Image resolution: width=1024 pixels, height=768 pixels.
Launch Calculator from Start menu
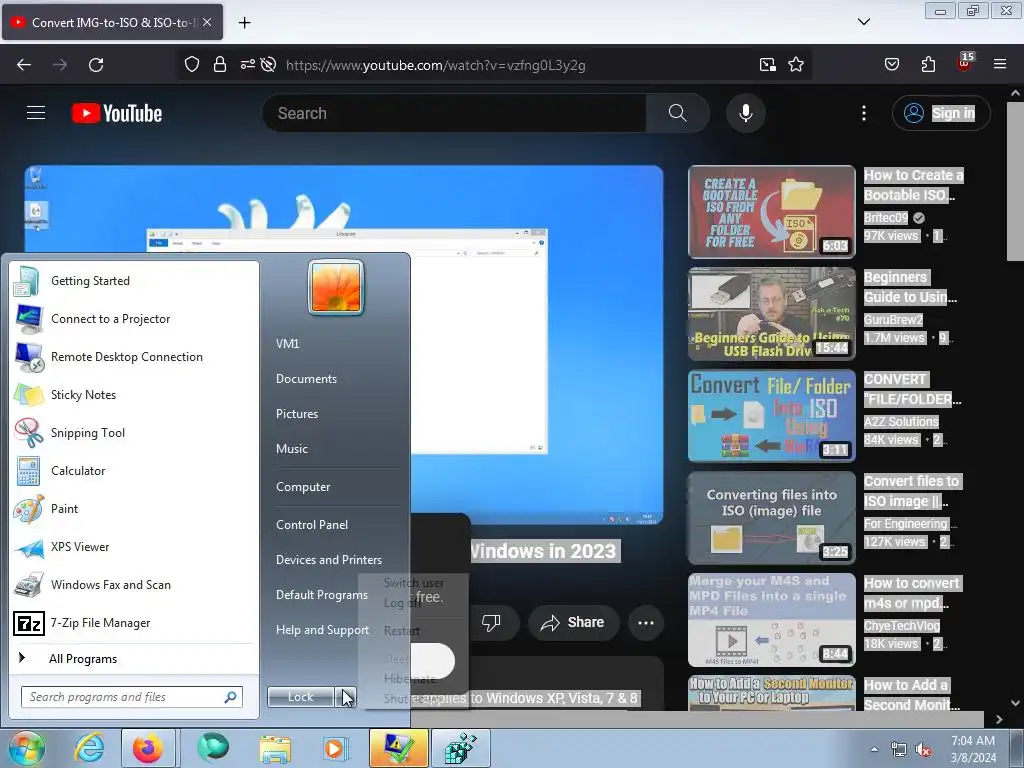[x=134, y=470]
